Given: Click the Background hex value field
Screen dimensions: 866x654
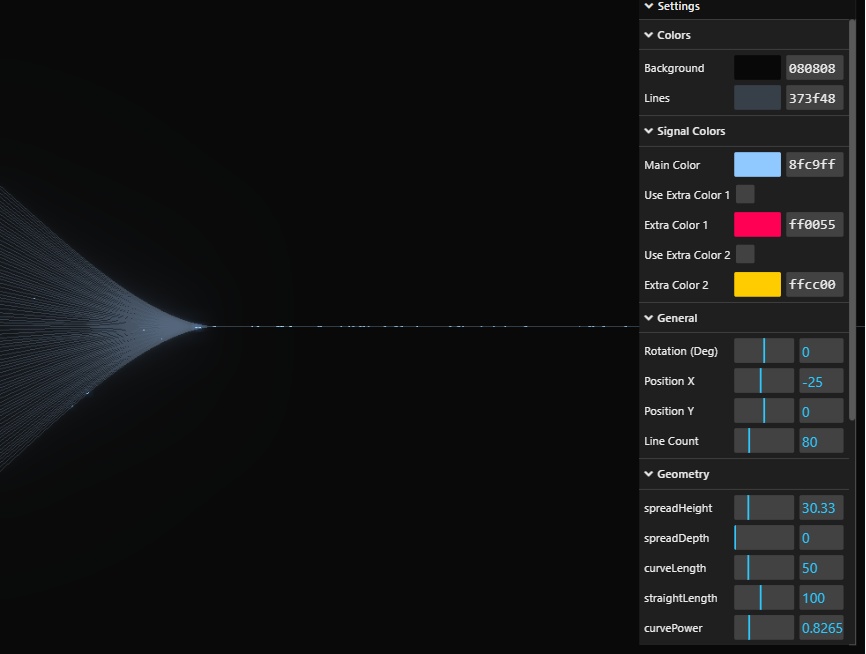Looking at the screenshot, I should (814, 68).
